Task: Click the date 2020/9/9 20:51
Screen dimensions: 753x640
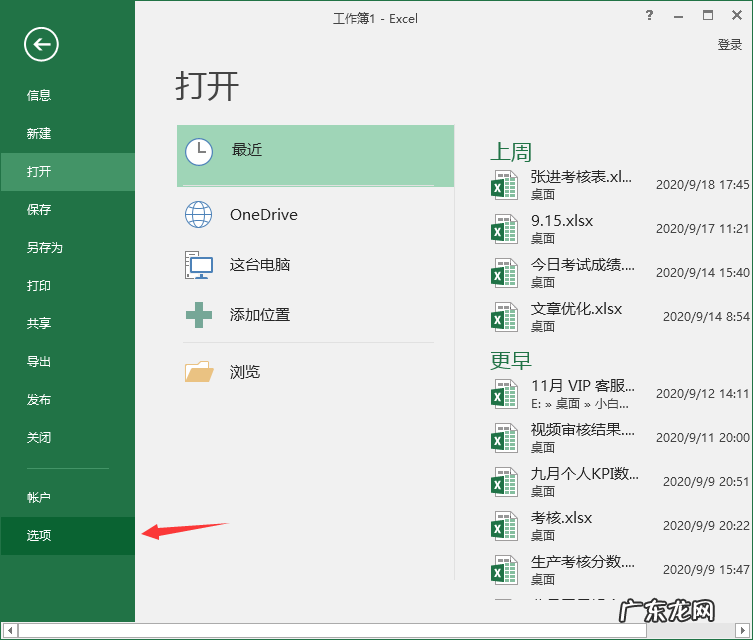Action: (x=706, y=482)
